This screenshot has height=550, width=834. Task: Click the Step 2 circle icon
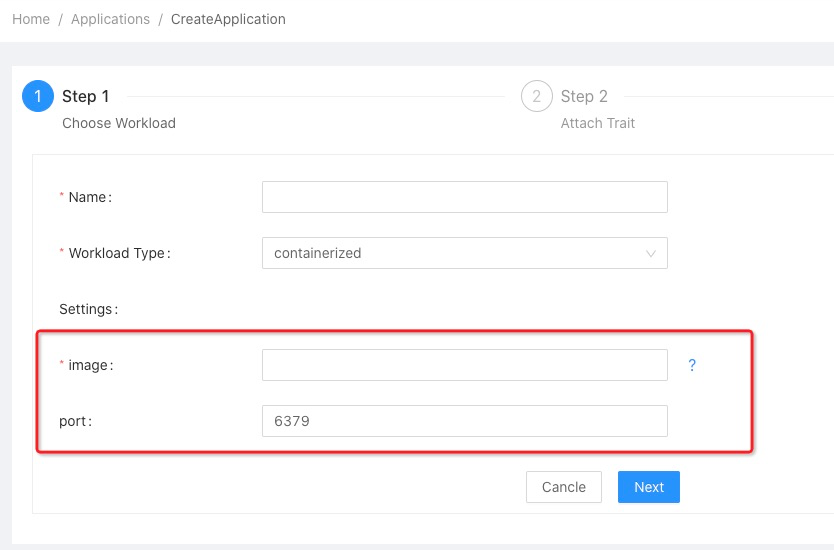537,96
